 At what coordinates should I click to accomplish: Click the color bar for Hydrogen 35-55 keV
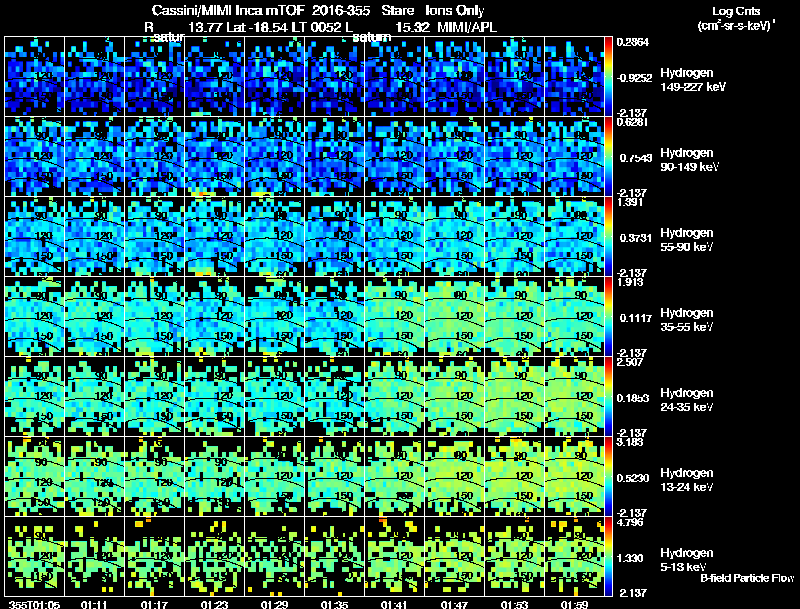[x=608, y=317]
